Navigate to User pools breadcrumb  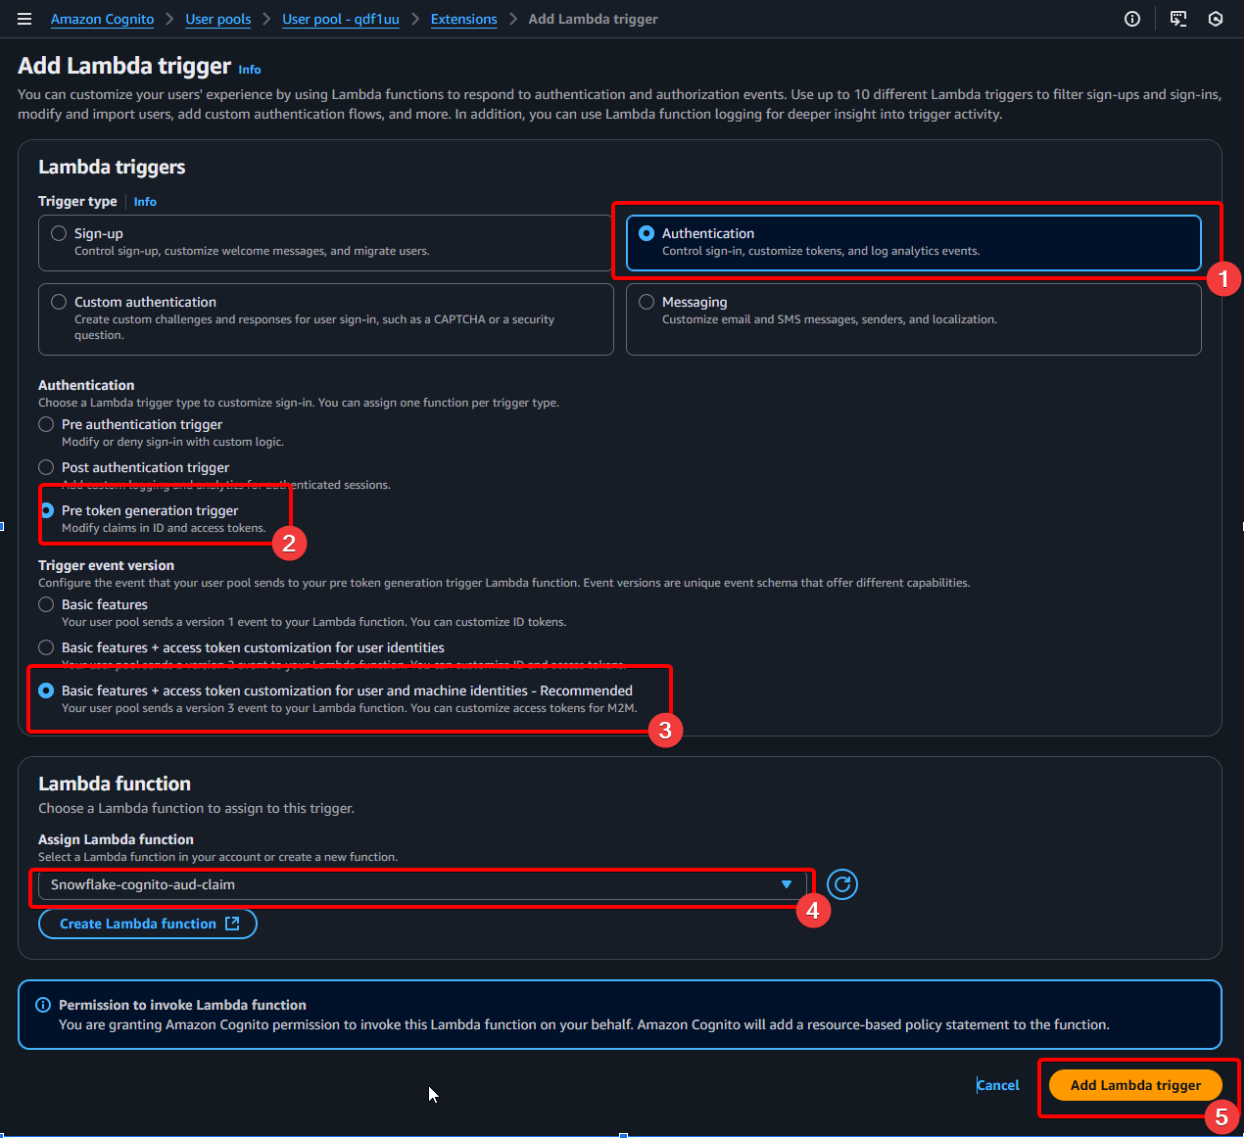[x=218, y=19]
